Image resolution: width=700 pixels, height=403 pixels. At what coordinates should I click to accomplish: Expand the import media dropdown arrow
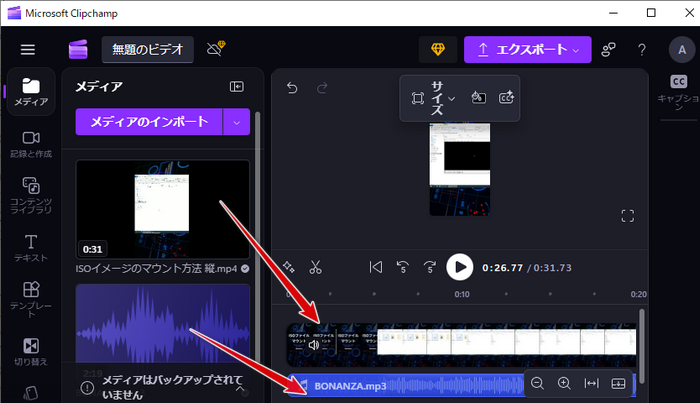coord(237,121)
